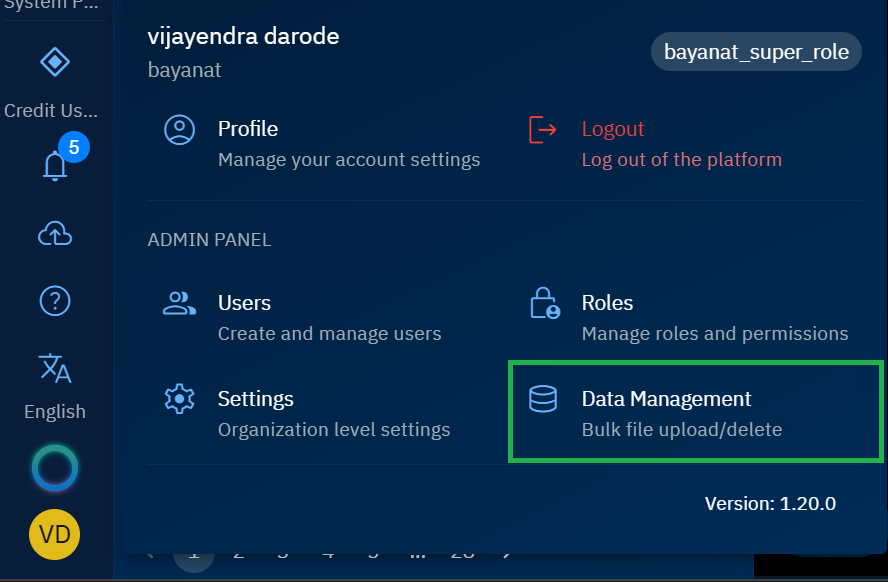Click Logout to leave the platform
Screen dimensions: 888x582
coord(612,129)
